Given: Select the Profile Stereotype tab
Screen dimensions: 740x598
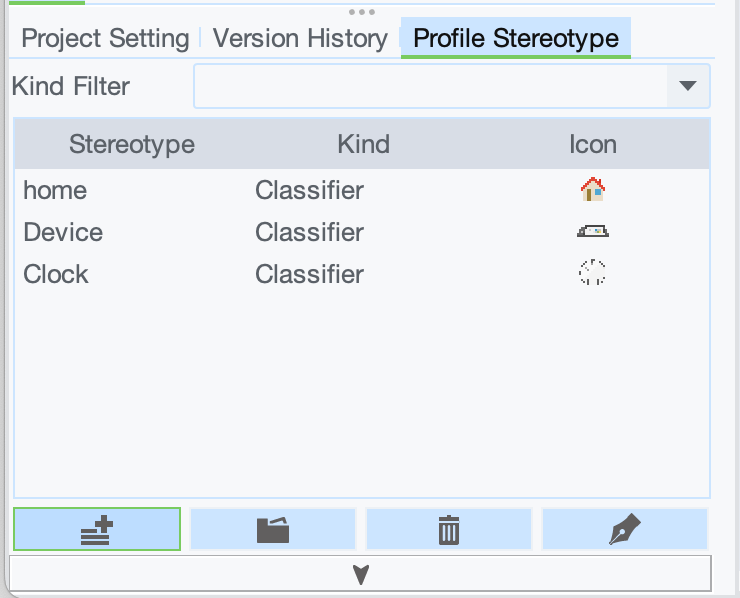Looking at the screenshot, I should tap(516, 39).
